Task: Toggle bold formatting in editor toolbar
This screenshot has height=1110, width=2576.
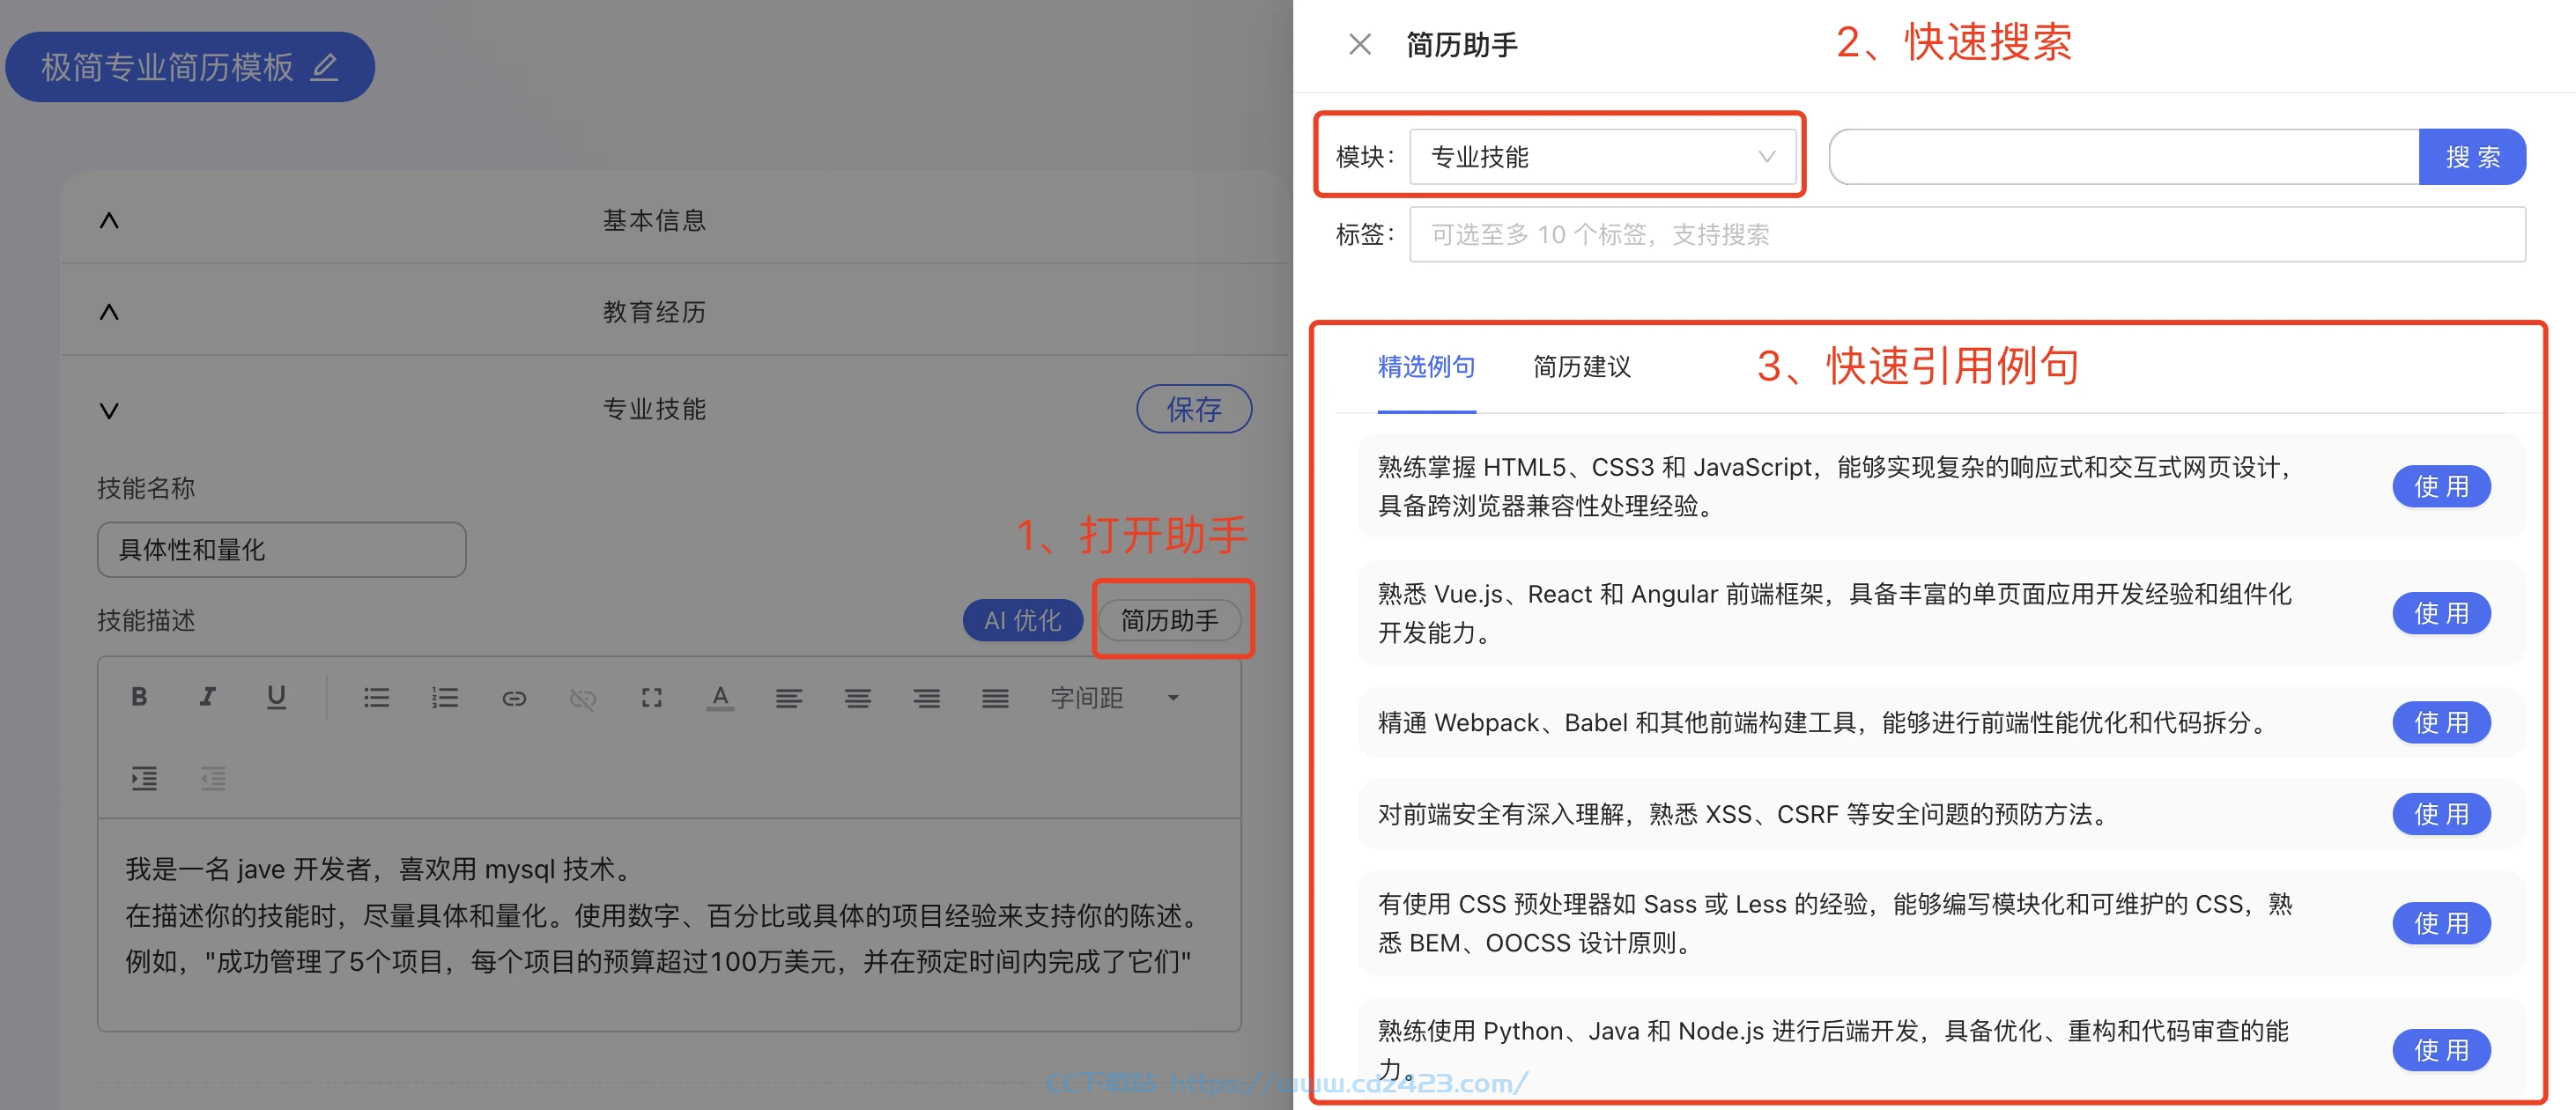Action: coord(139,697)
